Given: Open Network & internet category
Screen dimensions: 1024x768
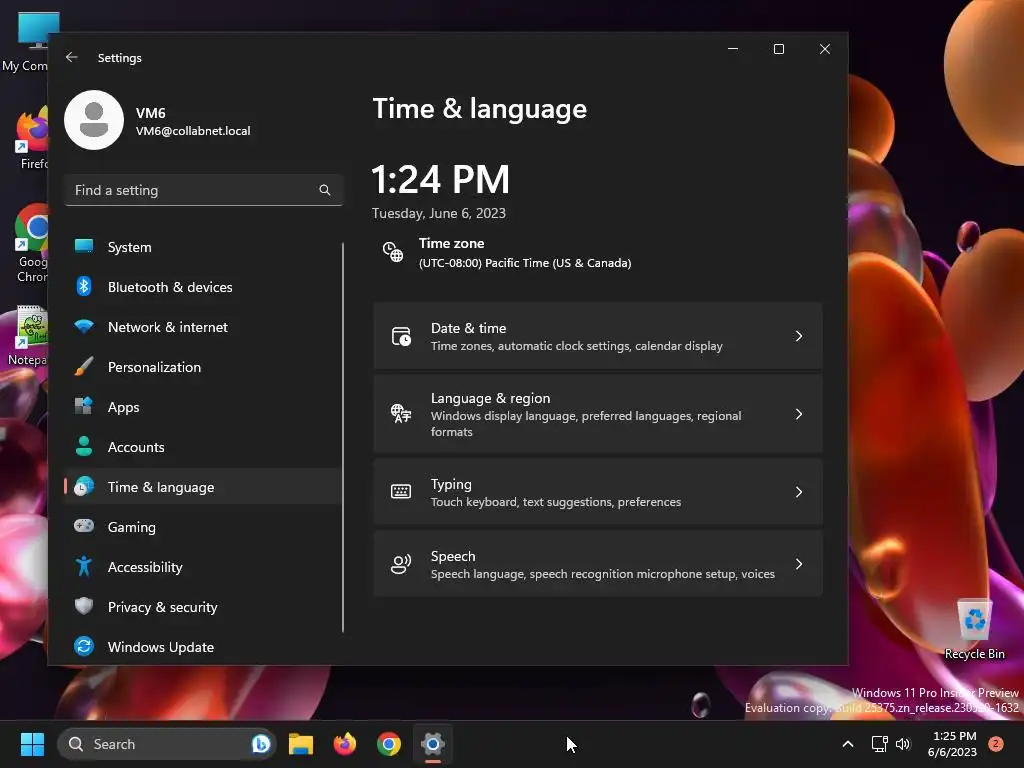Looking at the screenshot, I should coord(202,327).
